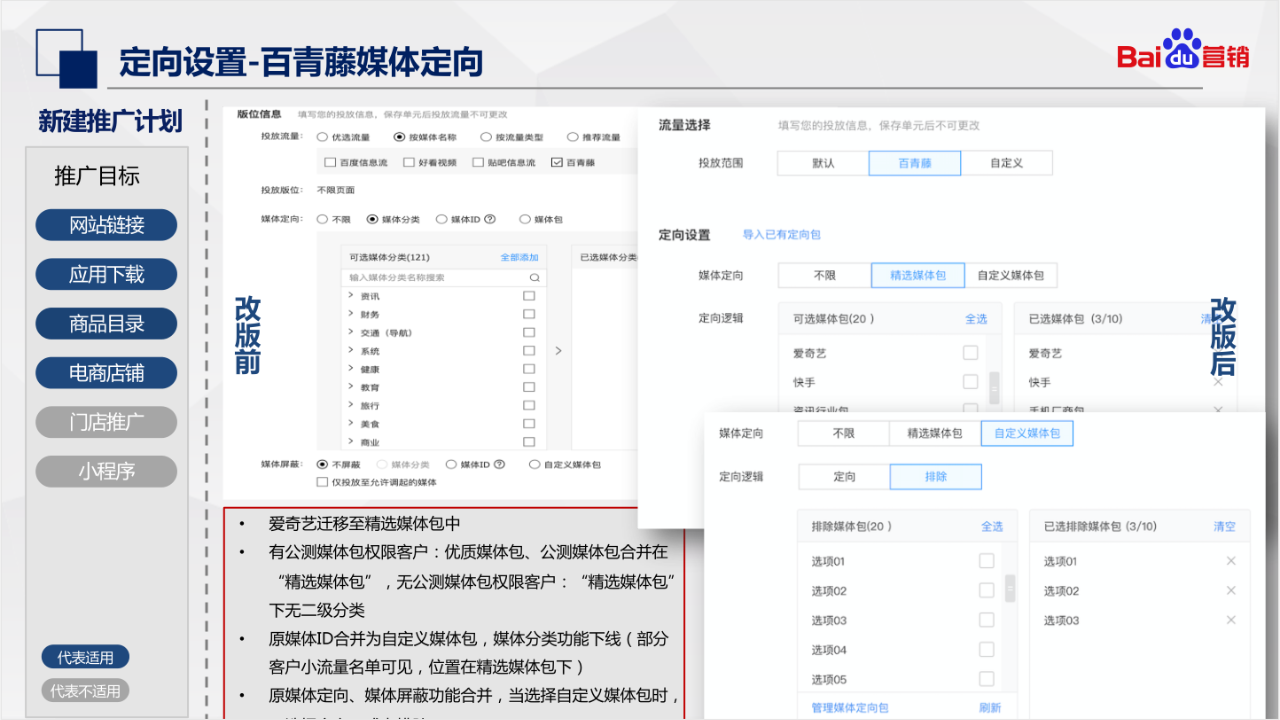Check the 百度信息流 checkbox
1280x720 pixels.
tap(330, 162)
